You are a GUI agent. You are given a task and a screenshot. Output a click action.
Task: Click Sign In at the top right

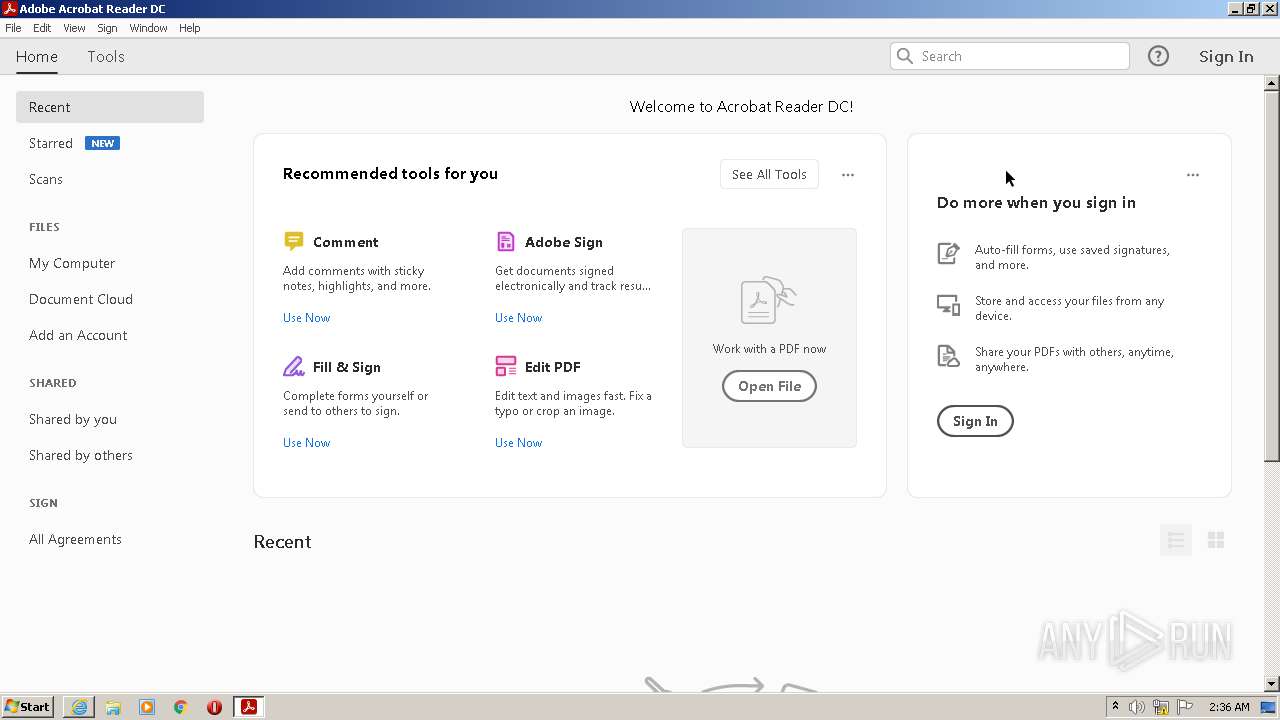click(1226, 56)
